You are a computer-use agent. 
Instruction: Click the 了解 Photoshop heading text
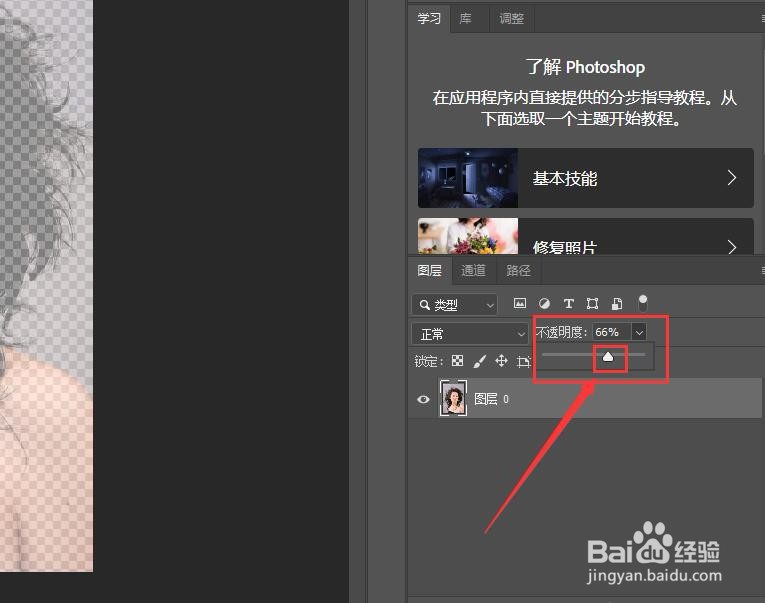585,67
